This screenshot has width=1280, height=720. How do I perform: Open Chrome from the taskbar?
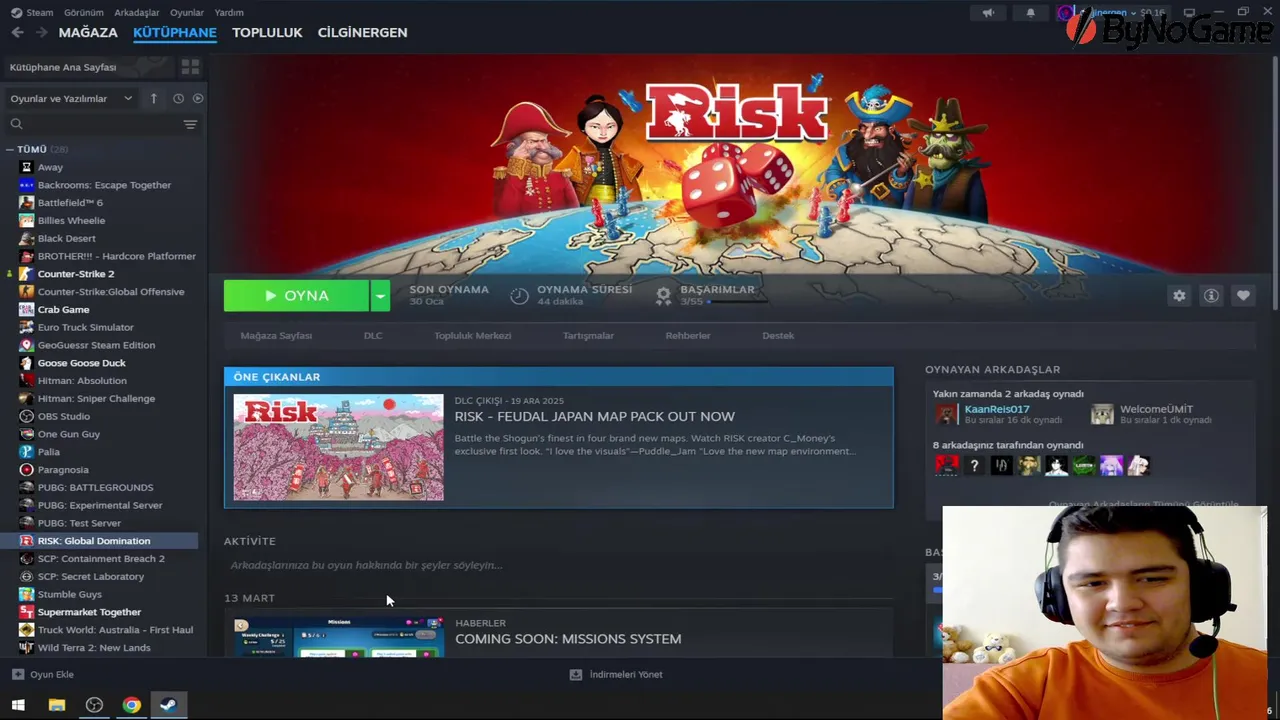click(131, 705)
